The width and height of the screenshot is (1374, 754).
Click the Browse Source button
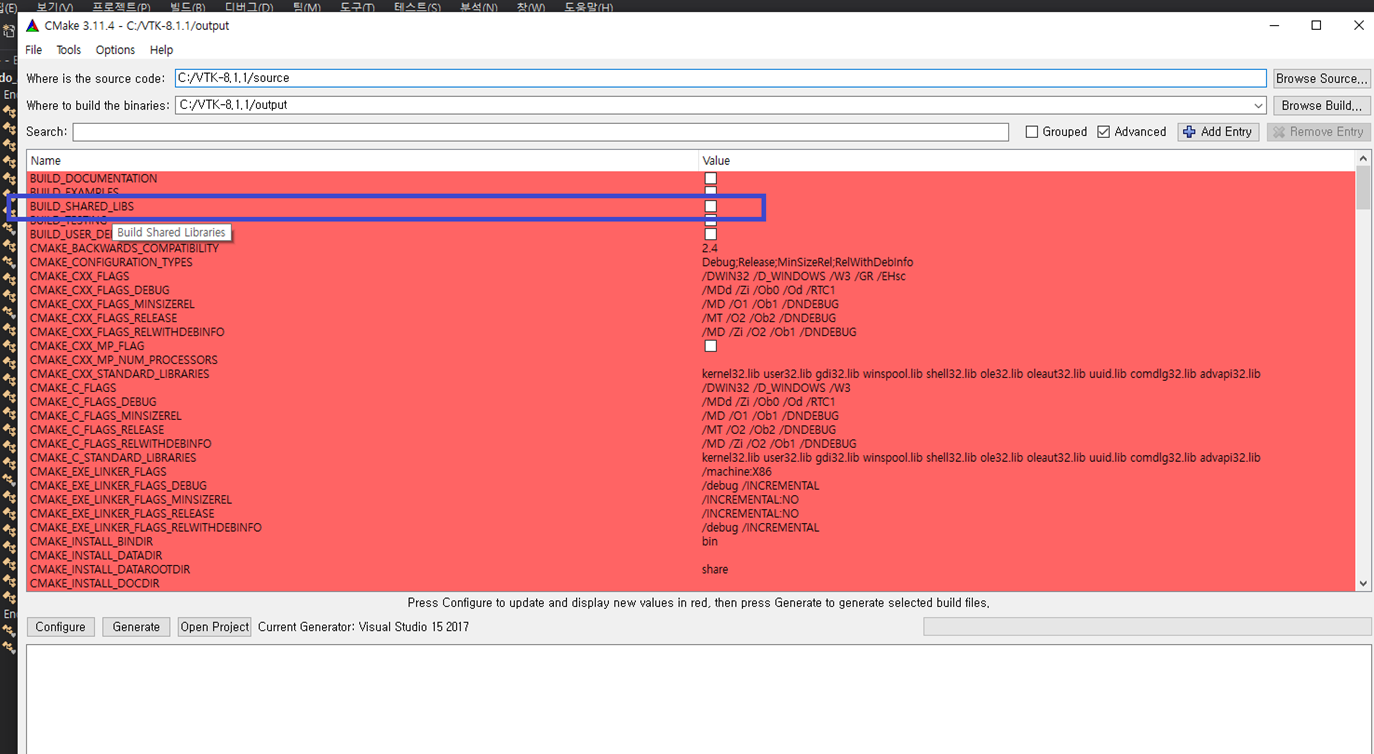(x=1321, y=78)
